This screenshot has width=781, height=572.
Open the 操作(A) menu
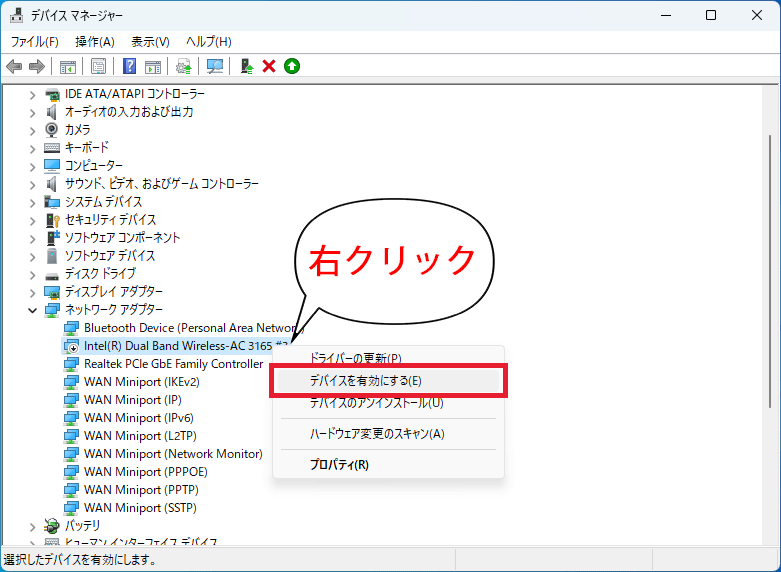point(95,41)
